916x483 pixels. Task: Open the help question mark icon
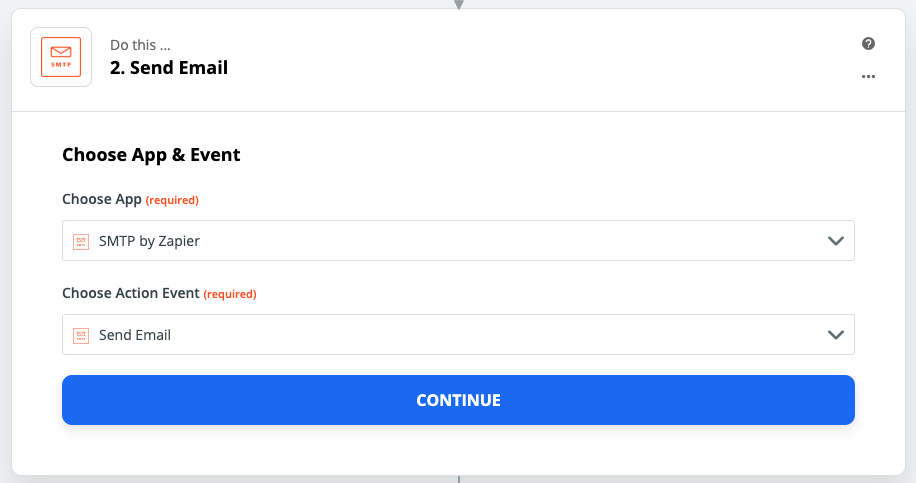click(x=868, y=44)
